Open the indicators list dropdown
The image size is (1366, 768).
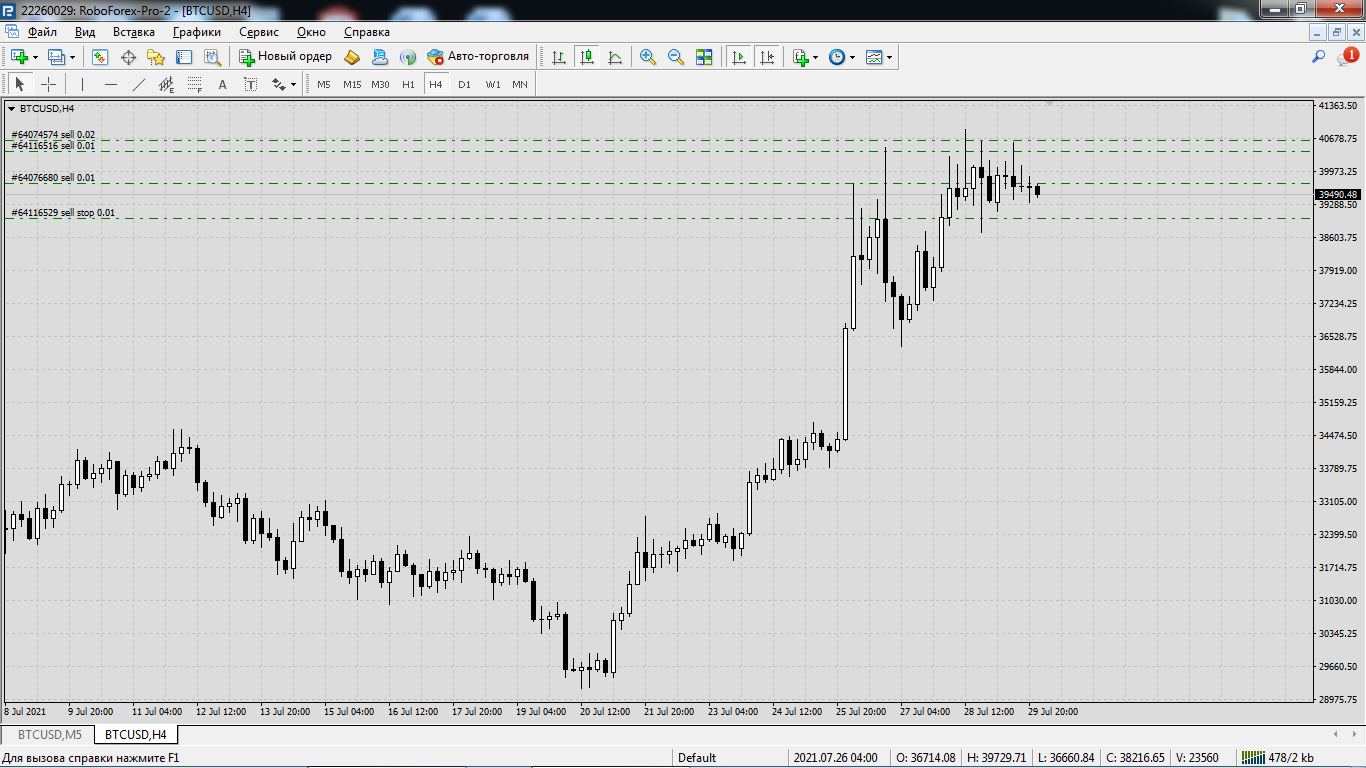click(816, 57)
